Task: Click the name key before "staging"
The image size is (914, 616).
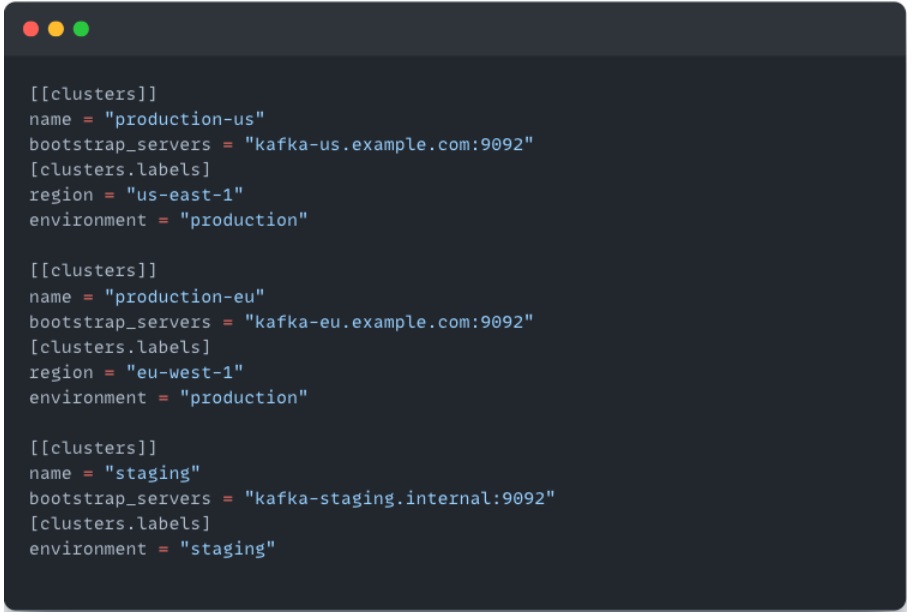Action: point(50,473)
